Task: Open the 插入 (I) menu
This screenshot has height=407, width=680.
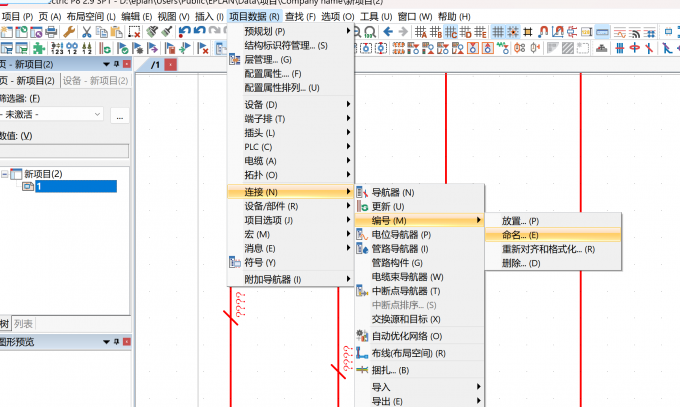Action: tap(209, 16)
